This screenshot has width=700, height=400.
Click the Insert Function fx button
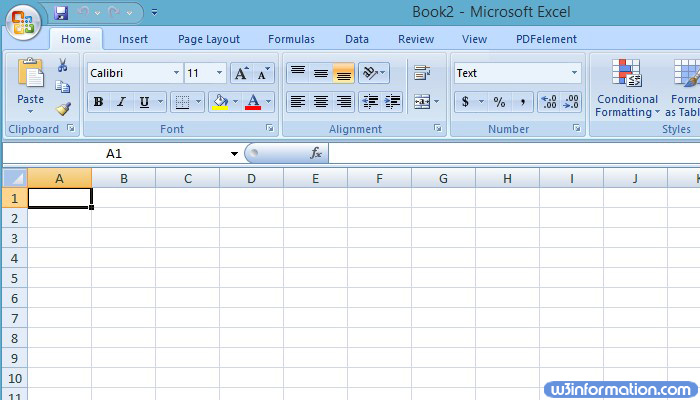pos(316,153)
